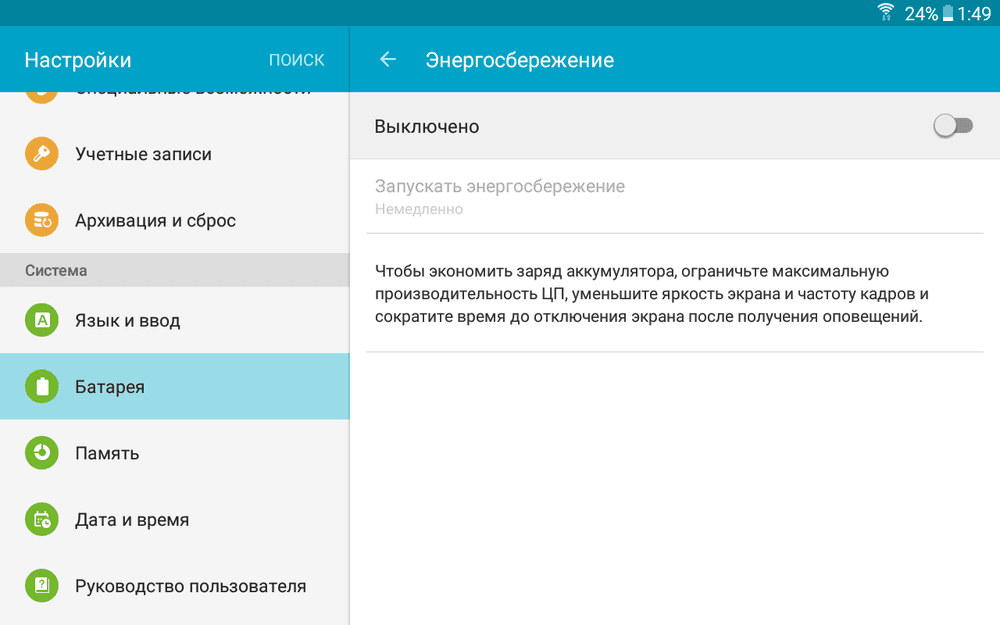This screenshot has width=1000, height=625.
Task: Click the Память storage icon
Action: pos(41,453)
